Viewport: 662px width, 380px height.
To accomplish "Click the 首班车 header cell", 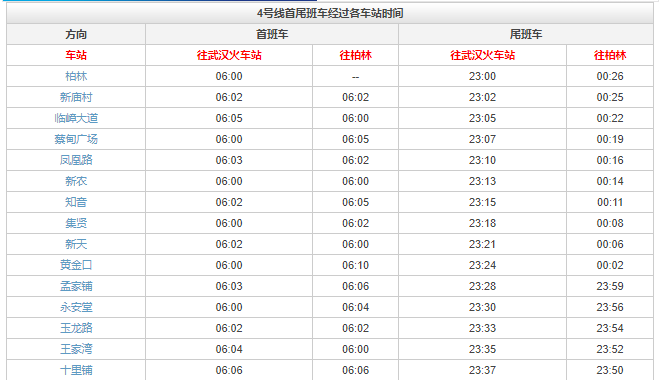I will (272, 35).
